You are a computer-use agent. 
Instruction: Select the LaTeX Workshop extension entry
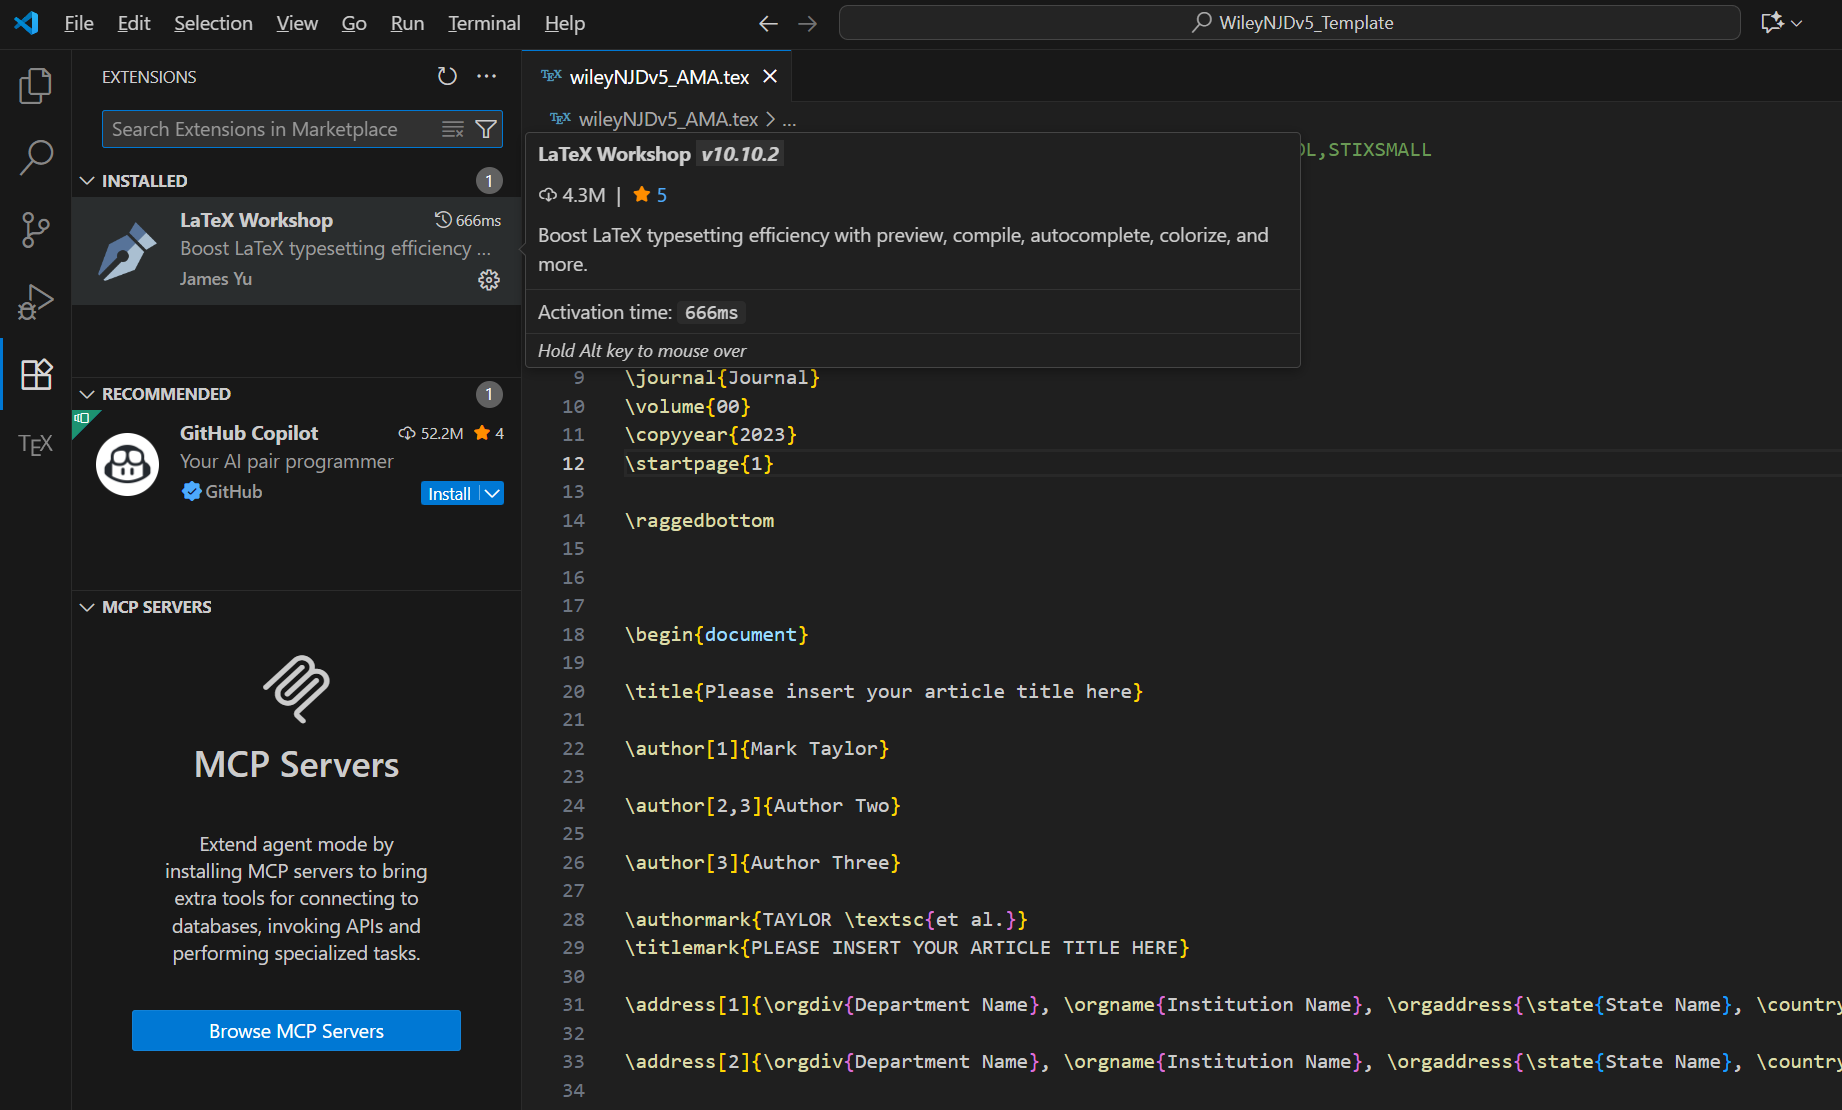(296, 250)
